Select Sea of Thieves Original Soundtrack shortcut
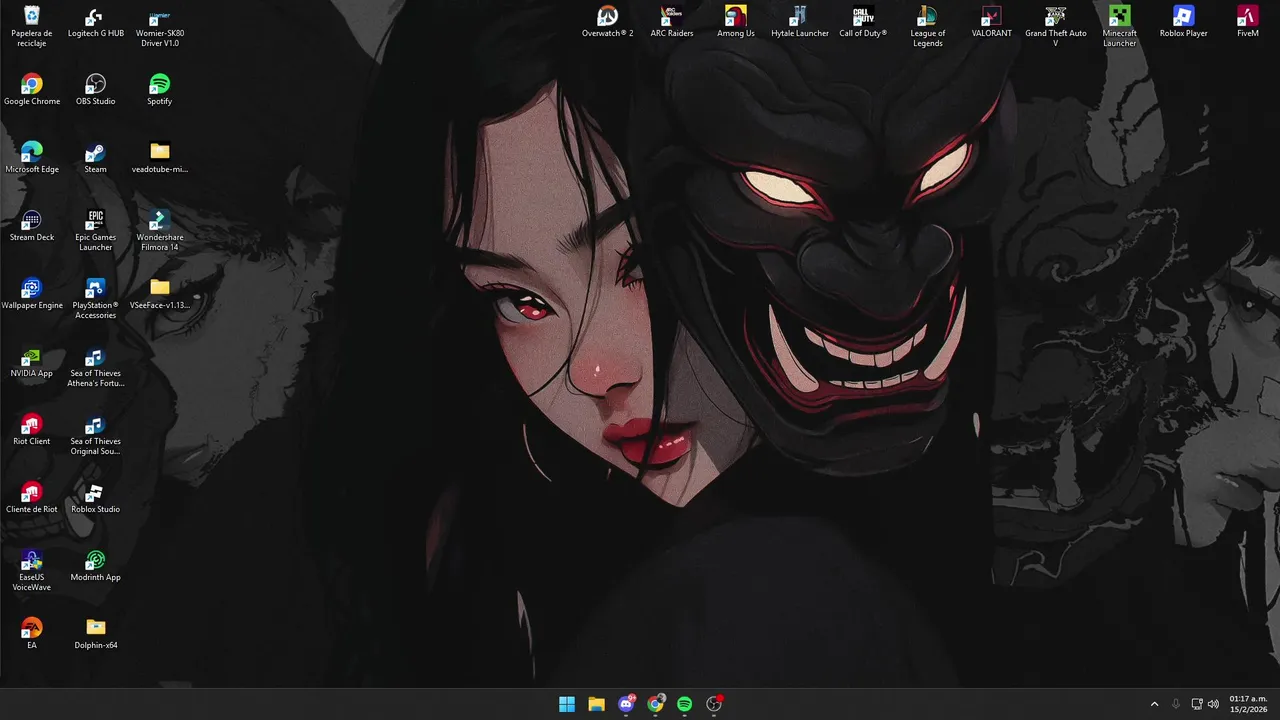This screenshot has width=1280, height=720. (x=96, y=434)
